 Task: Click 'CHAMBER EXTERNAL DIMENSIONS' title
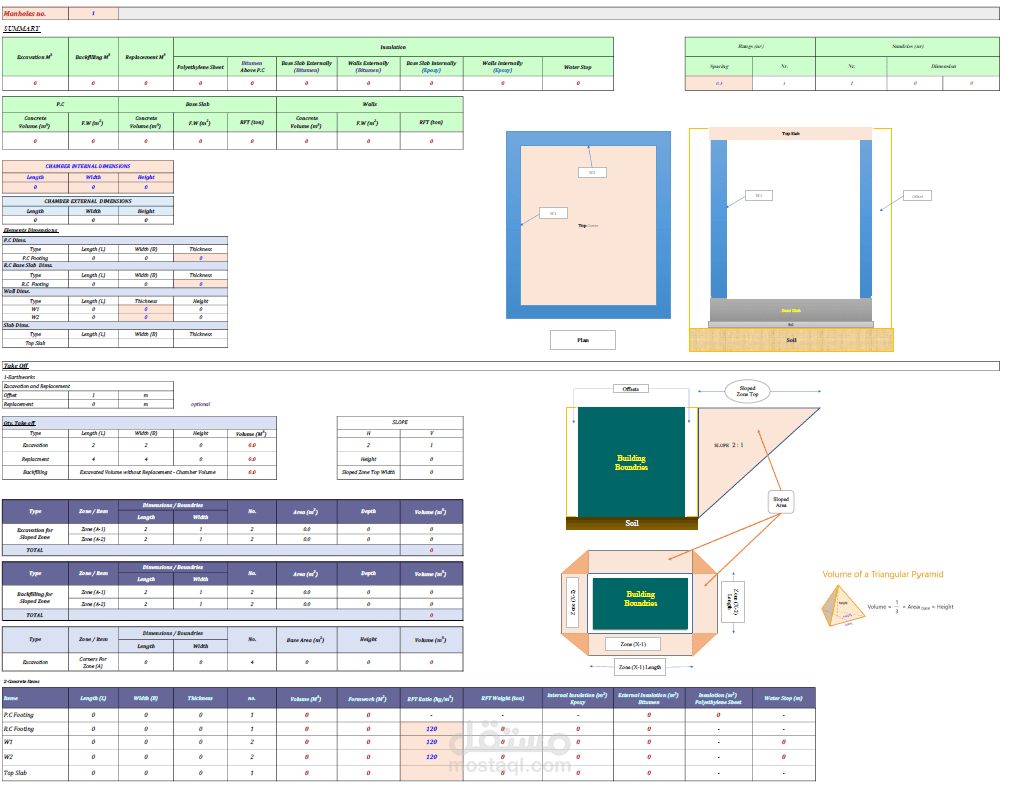click(88, 201)
